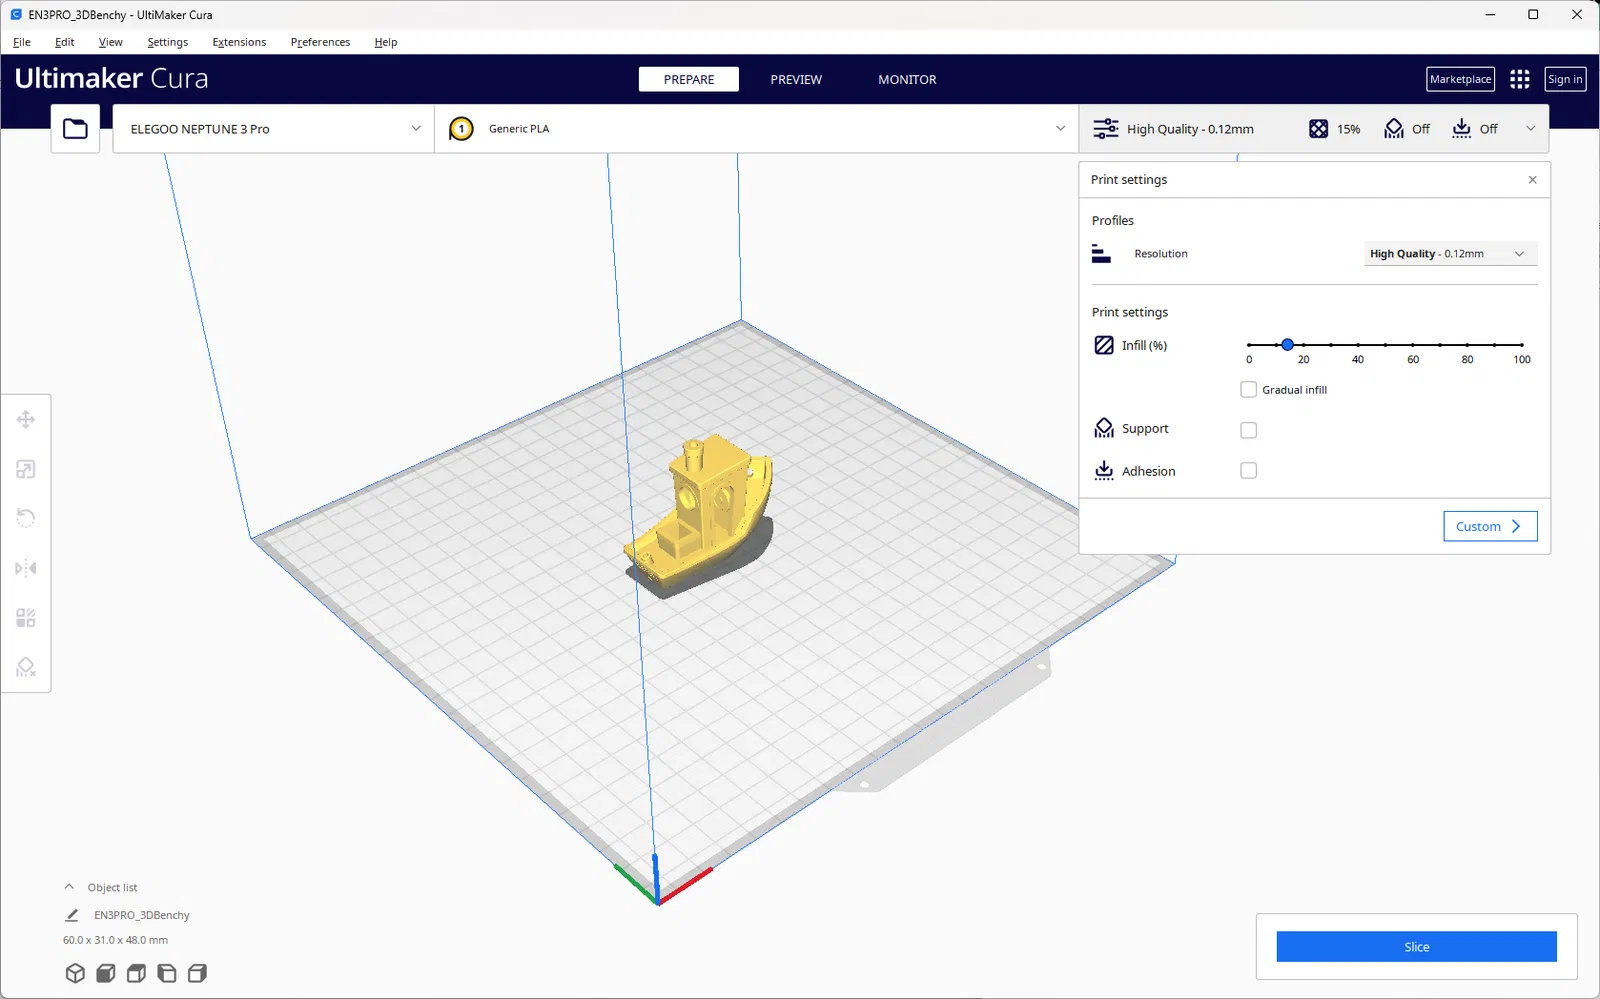The width and height of the screenshot is (1600, 999).
Task: Open the File menu
Action: pos(22,42)
